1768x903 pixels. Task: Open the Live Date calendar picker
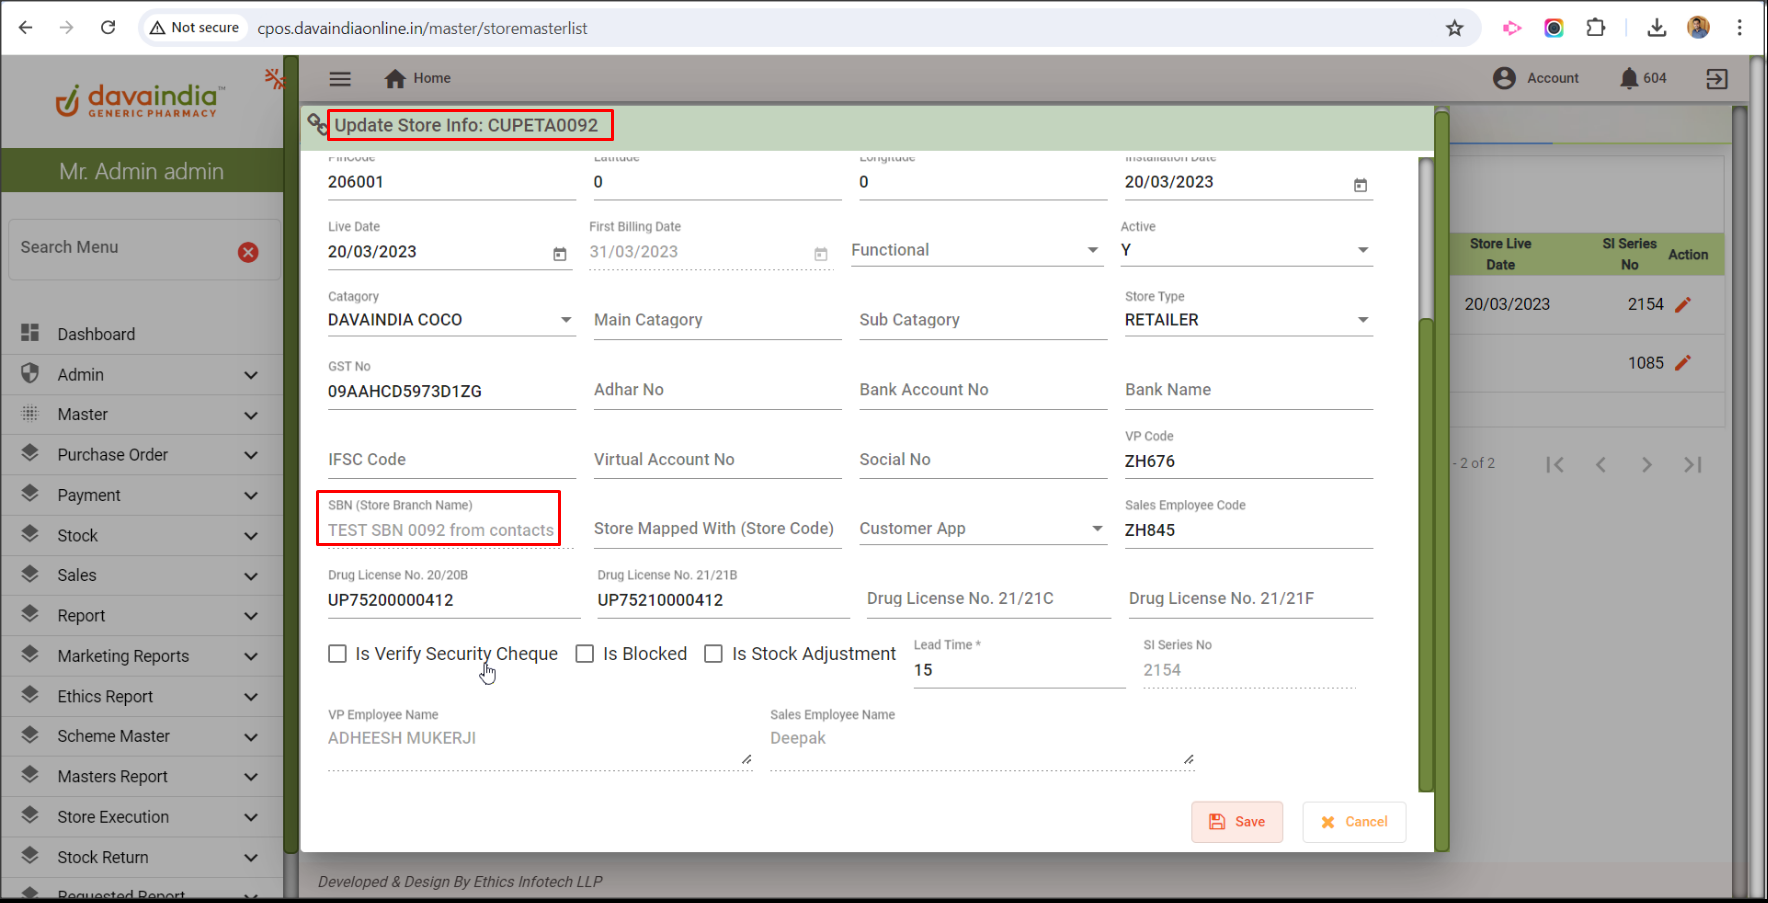click(559, 254)
